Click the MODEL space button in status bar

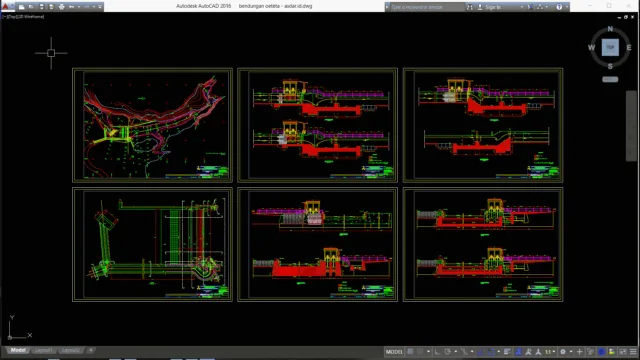tap(394, 352)
